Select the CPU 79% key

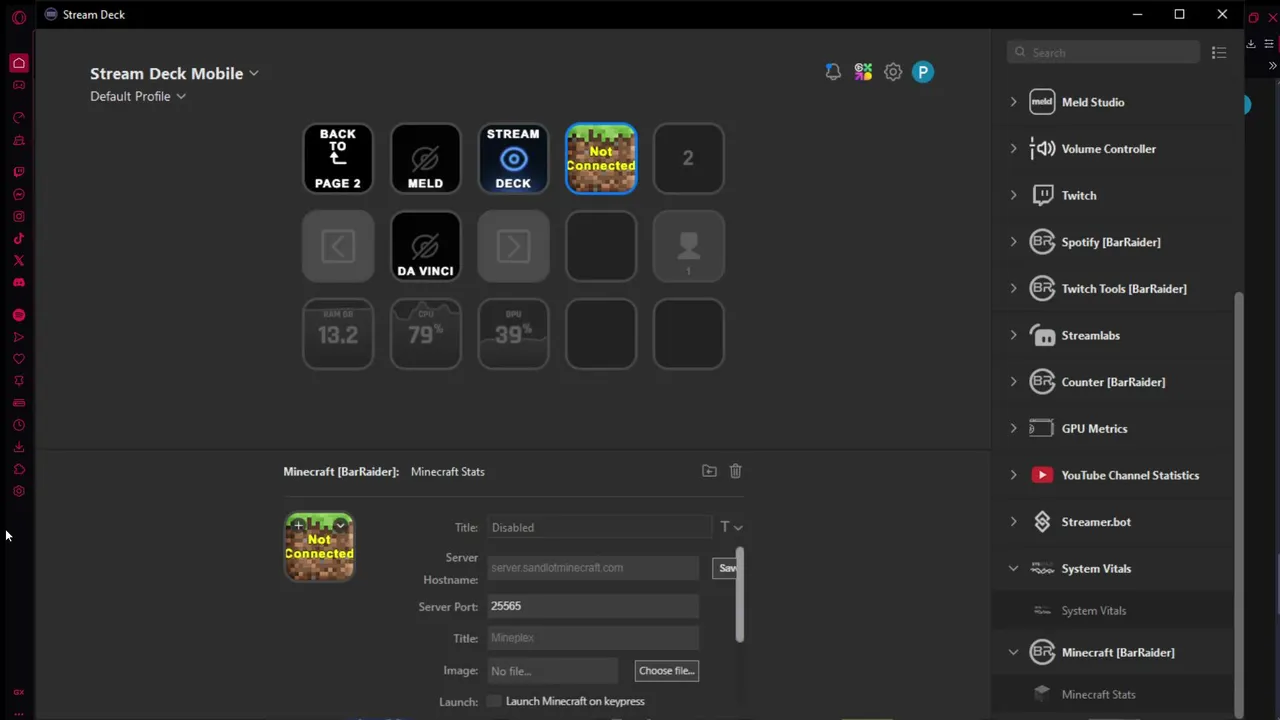pyautogui.click(x=425, y=334)
